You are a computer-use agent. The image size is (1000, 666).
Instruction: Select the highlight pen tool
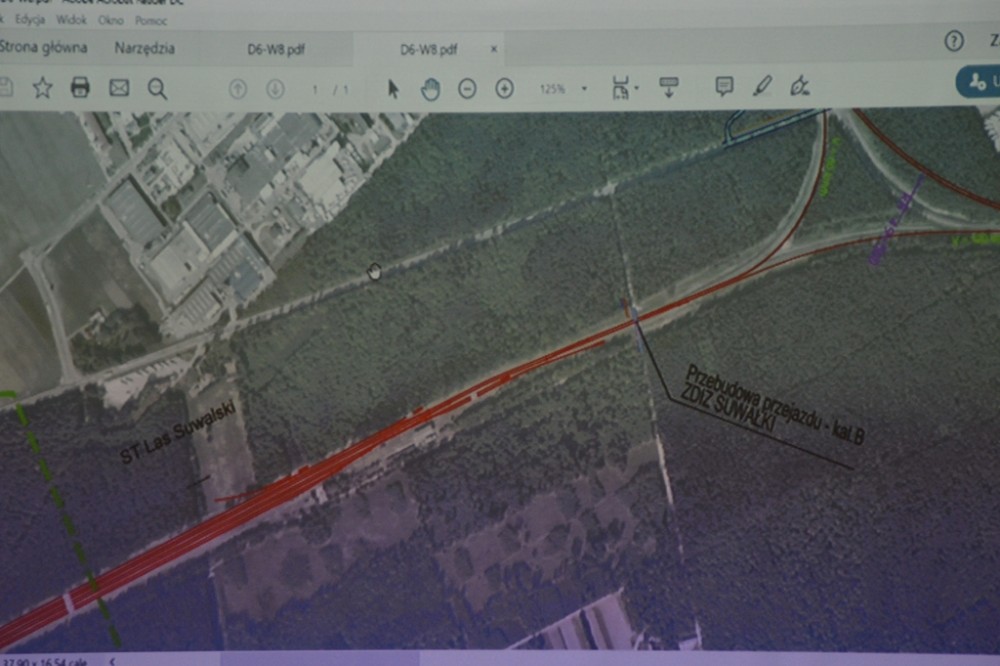762,86
